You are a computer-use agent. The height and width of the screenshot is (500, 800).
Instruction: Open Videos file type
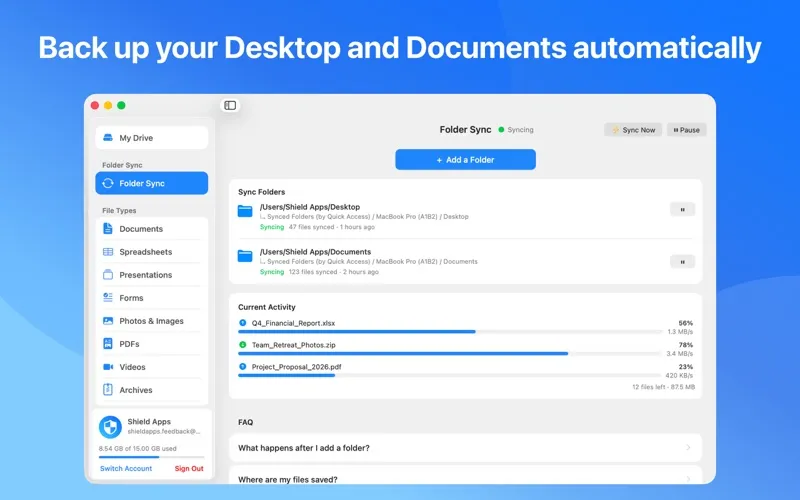pyautogui.click(x=152, y=367)
